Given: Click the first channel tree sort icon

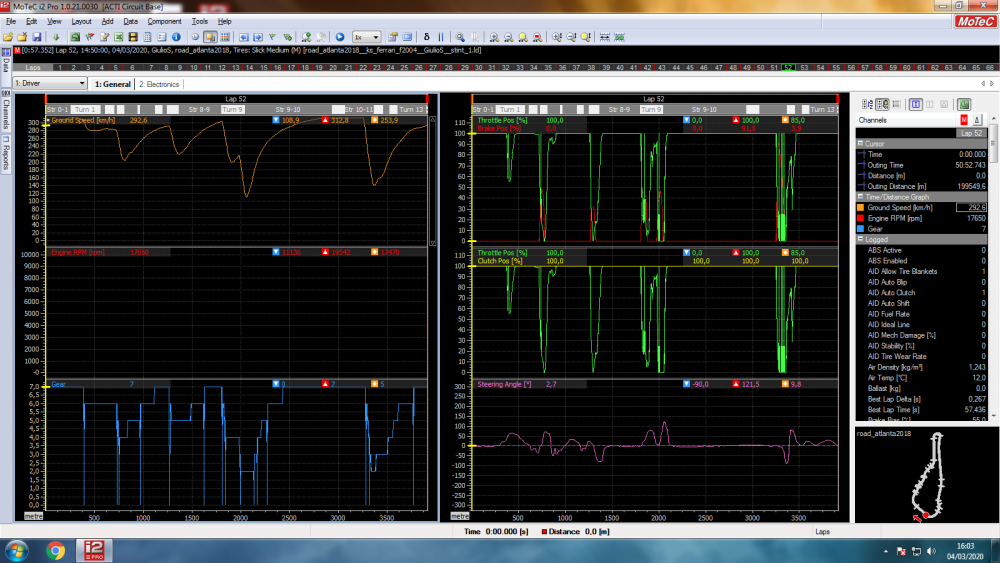Looking at the screenshot, I should tap(867, 104).
